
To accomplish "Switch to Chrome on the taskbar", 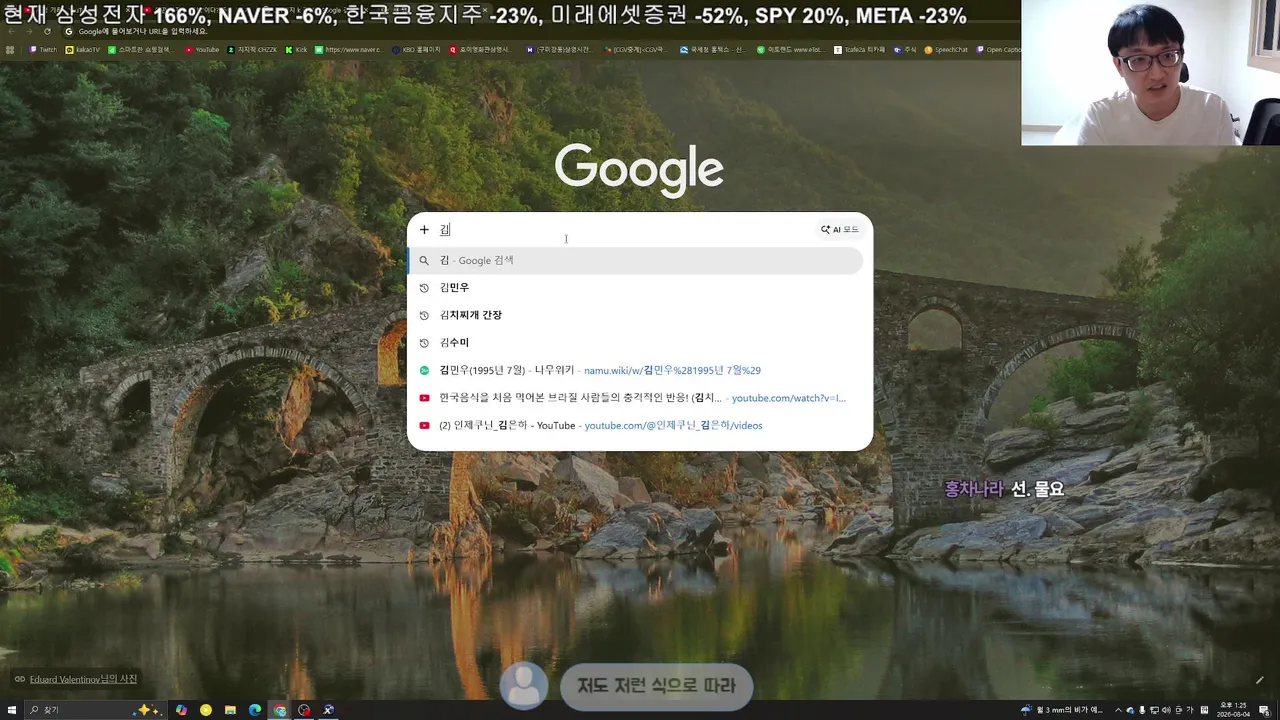I will (x=280, y=710).
